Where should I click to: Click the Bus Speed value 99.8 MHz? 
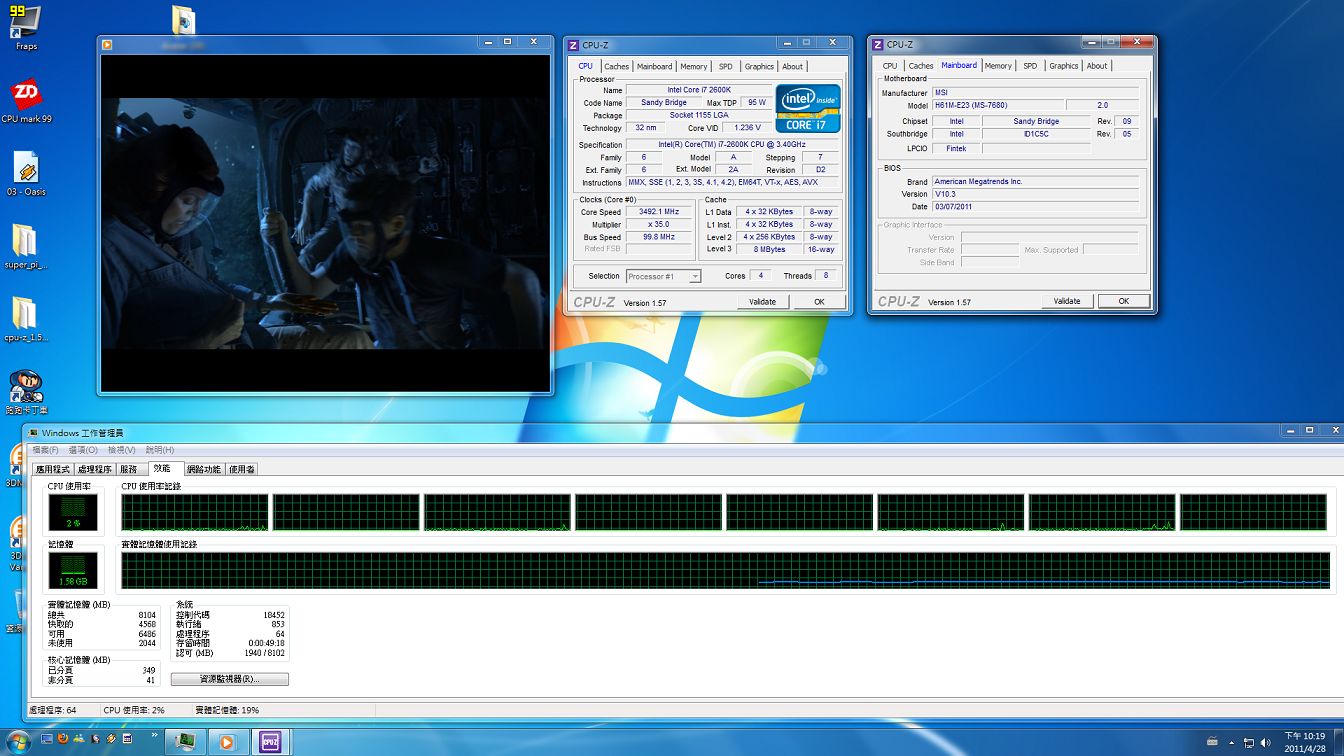pos(659,237)
